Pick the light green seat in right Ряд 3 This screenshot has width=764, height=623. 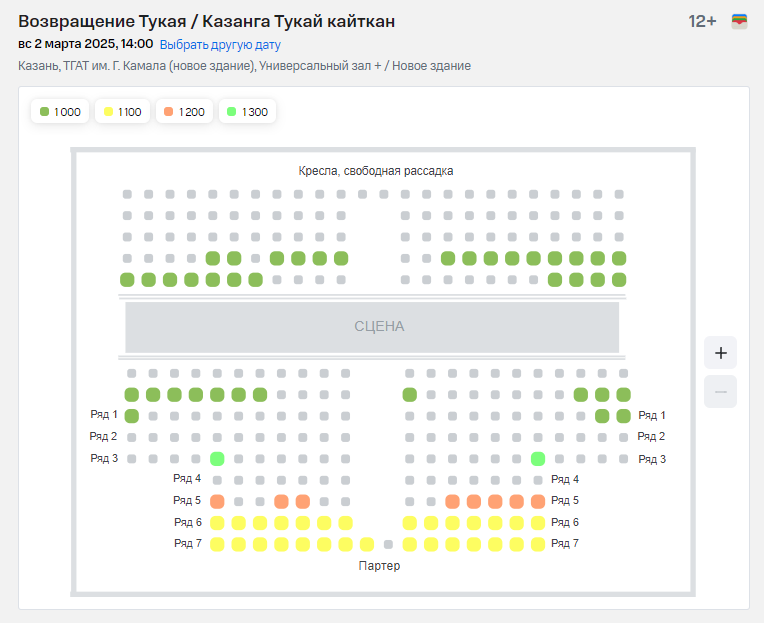538,459
